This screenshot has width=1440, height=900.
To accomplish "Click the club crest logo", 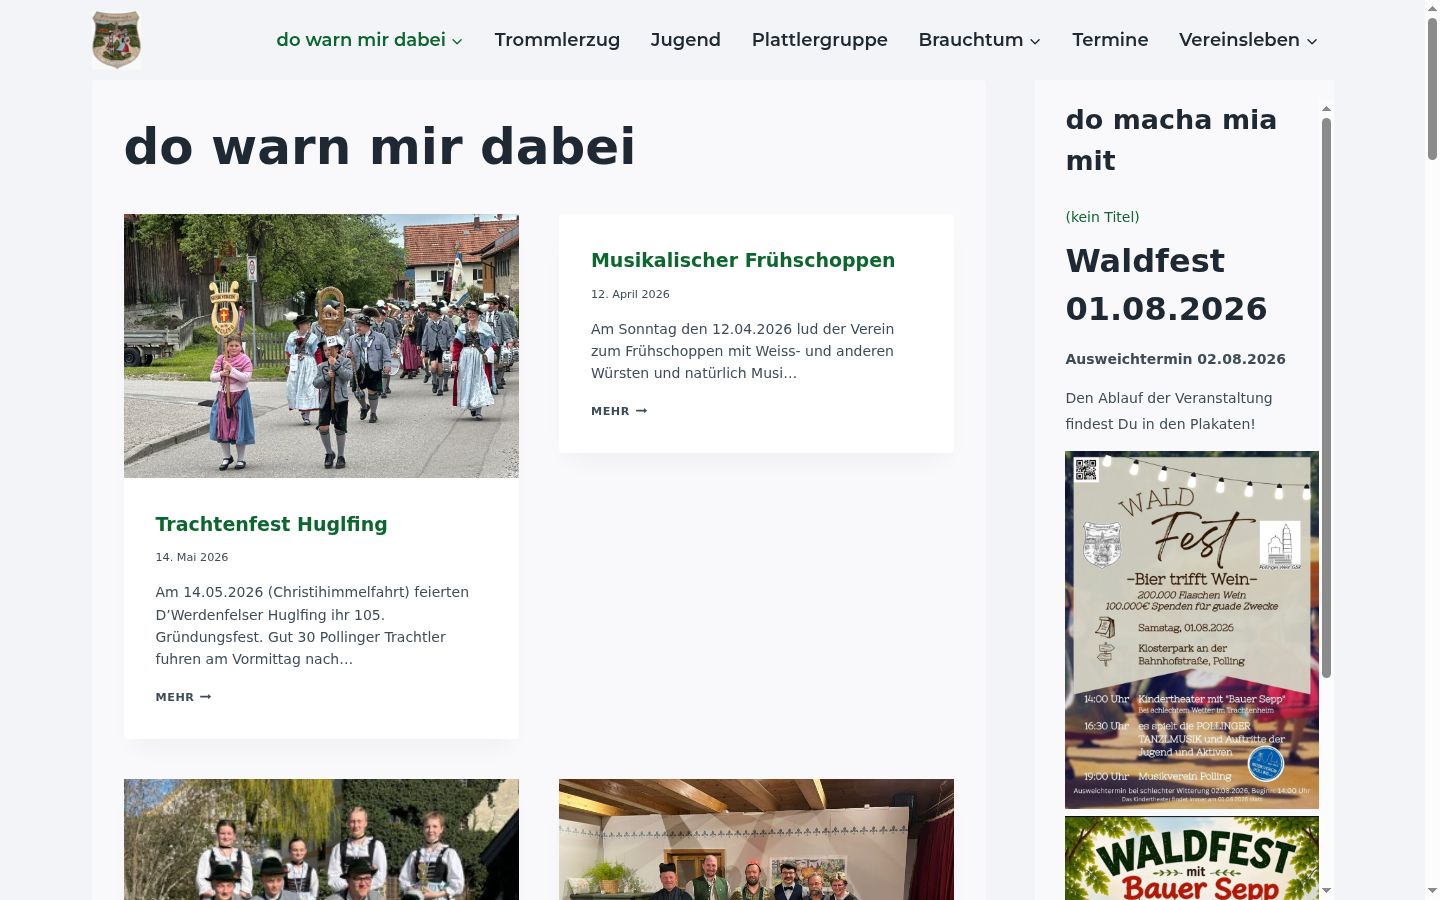I will pyautogui.click(x=116, y=40).
